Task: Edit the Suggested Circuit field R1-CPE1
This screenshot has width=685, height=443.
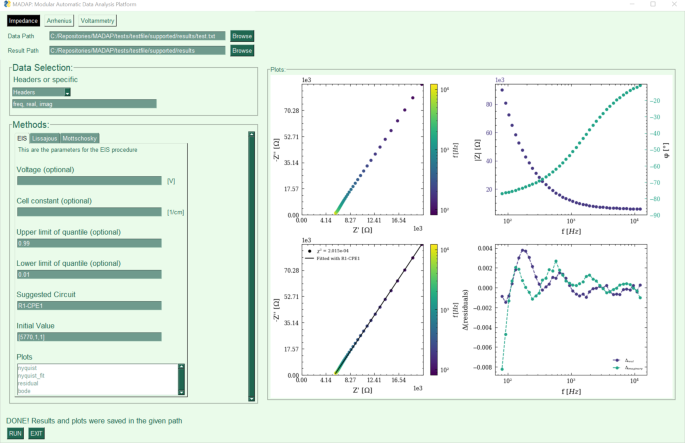Action: click(x=89, y=305)
